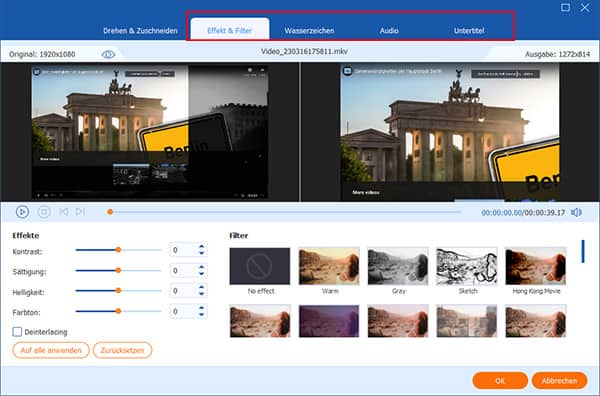Click the 00:00:39.17 duration time
Screen dimensions: 600x396
click(544, 212)
